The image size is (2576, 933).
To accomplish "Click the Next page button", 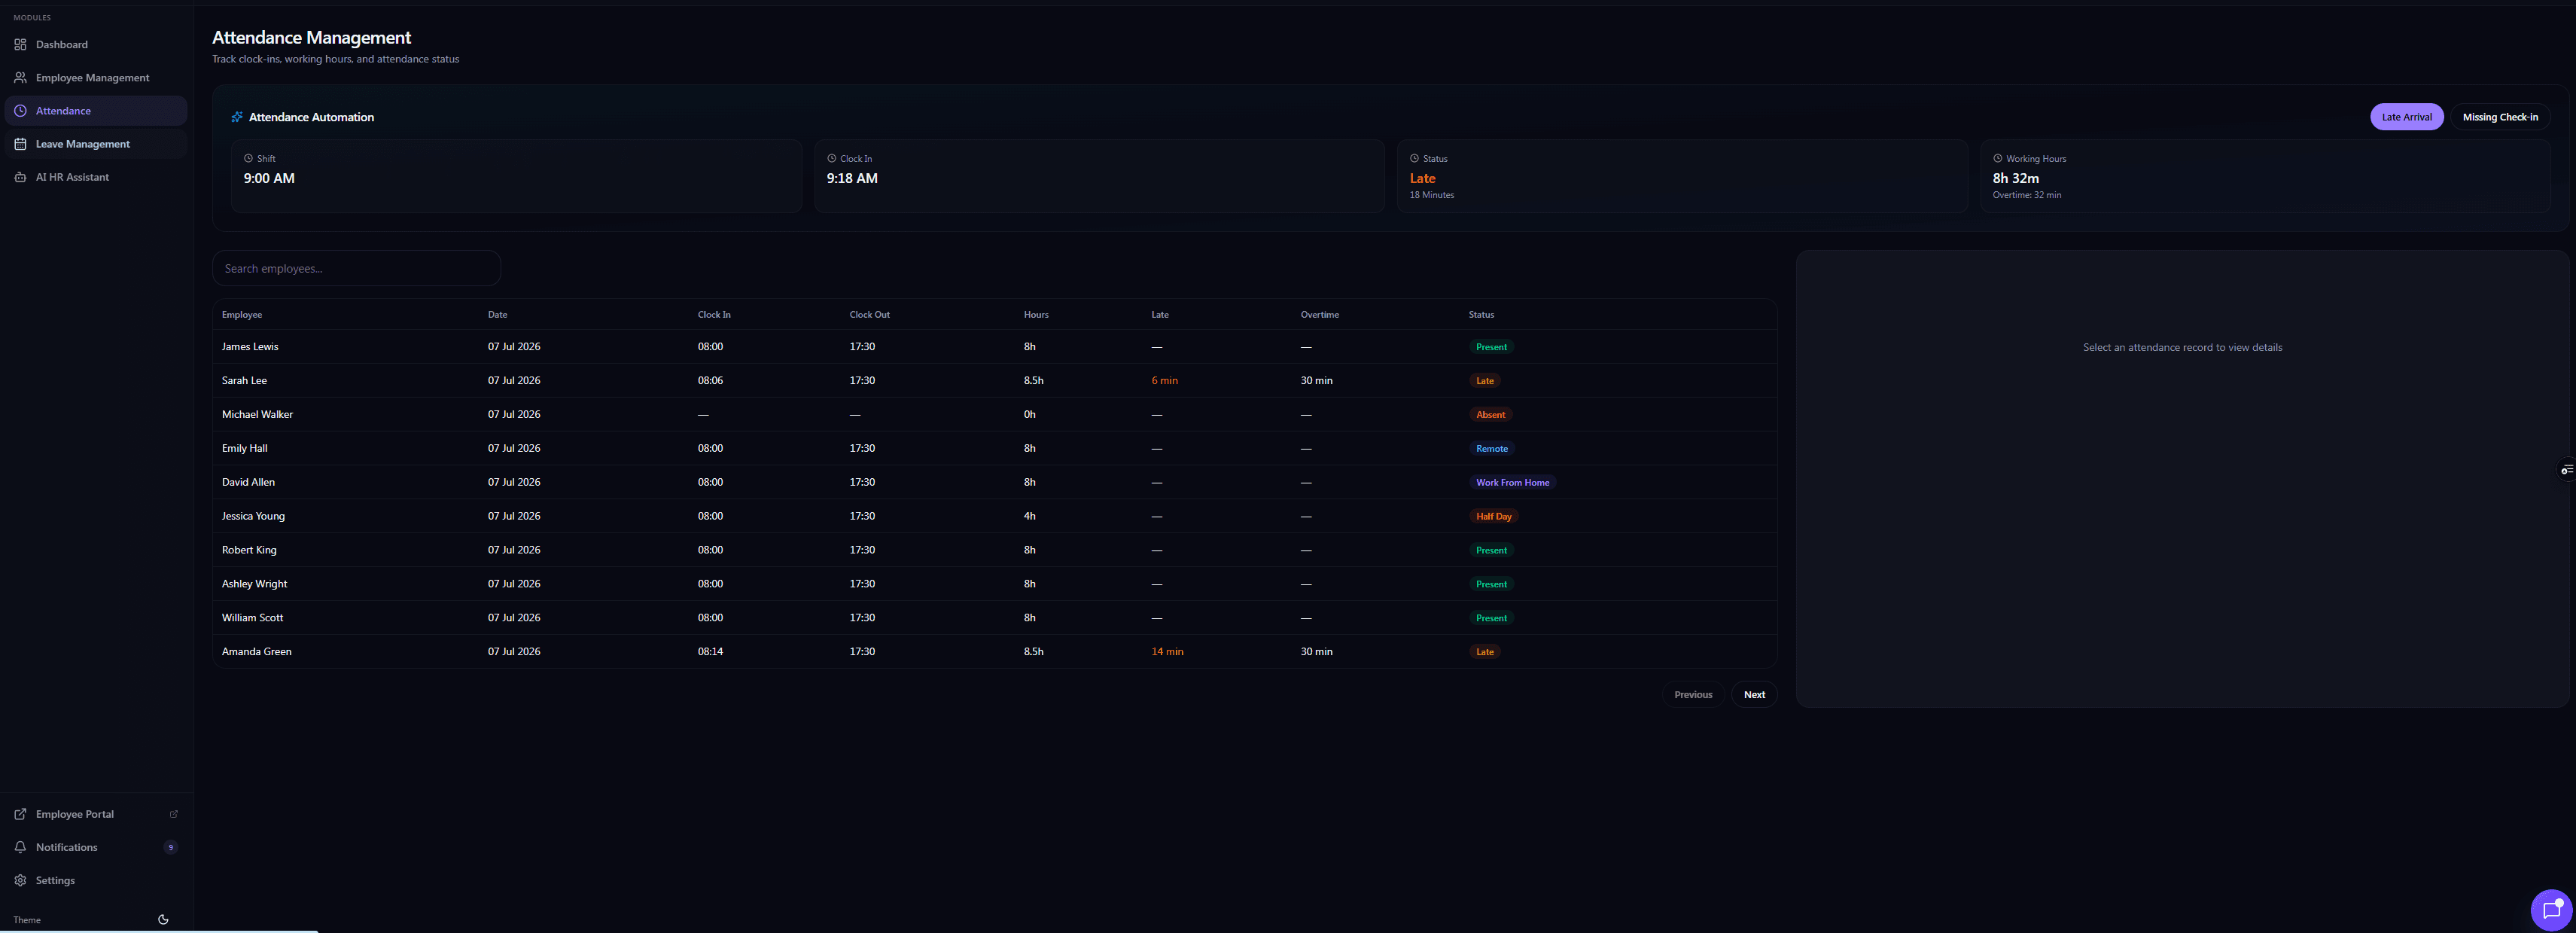I will coord(1754,694).
